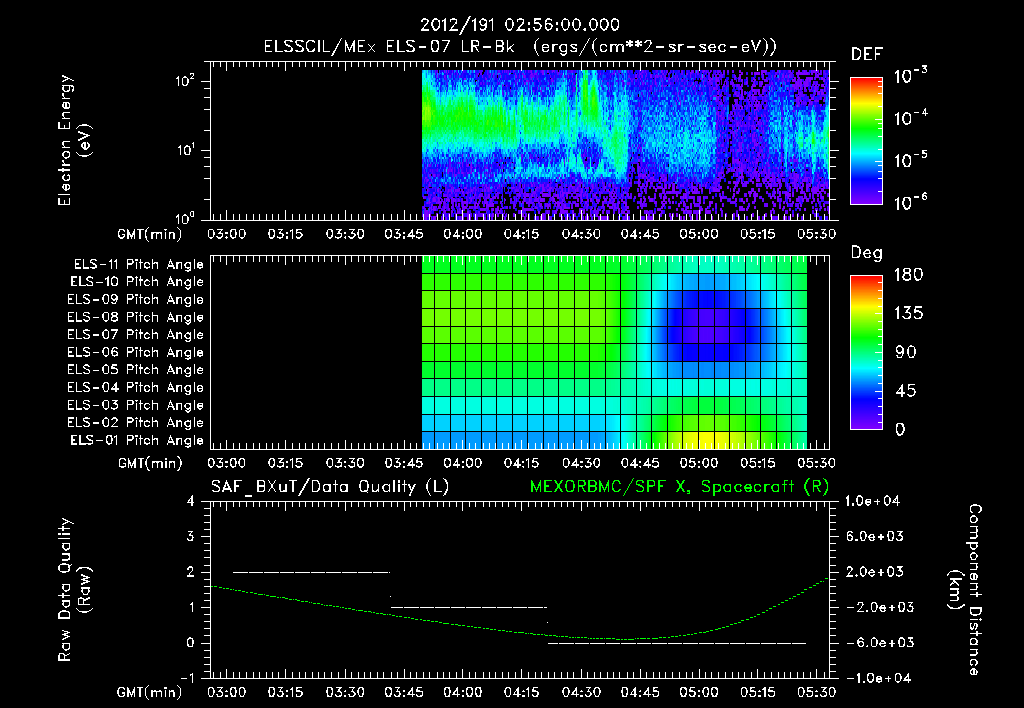Click the DEF color bar title

(x=867, y=54)
